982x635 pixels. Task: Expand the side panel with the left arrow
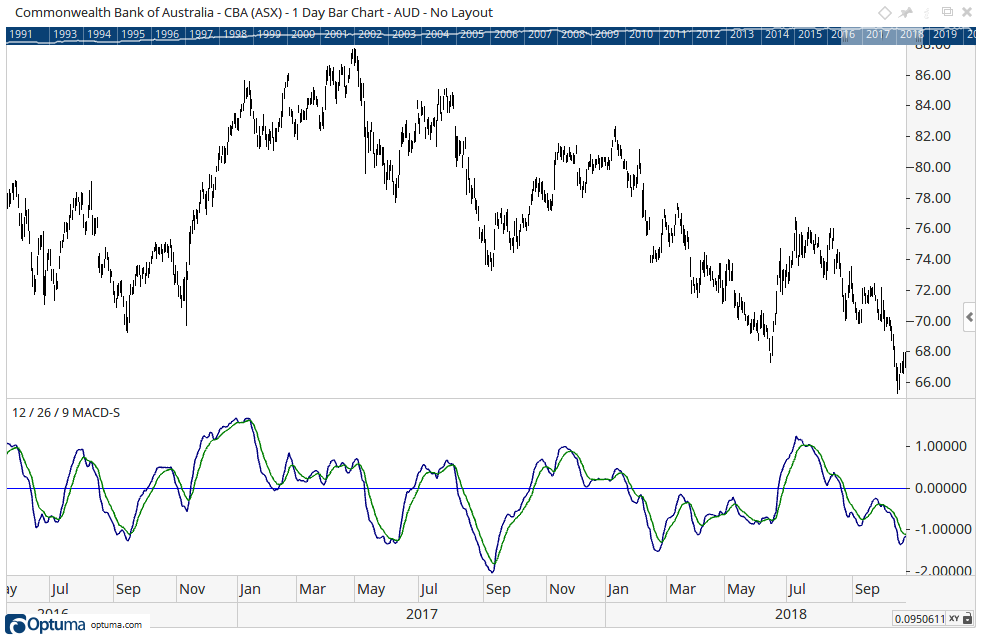pyautogui.click(x=969, y=318)
